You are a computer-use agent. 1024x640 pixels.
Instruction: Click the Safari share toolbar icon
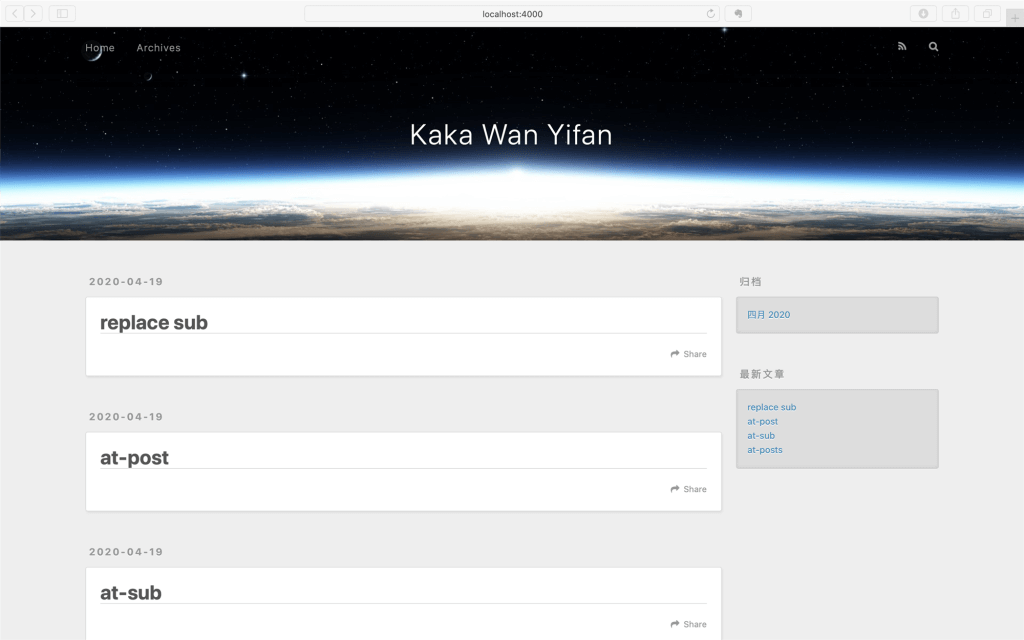coord(954,14)
